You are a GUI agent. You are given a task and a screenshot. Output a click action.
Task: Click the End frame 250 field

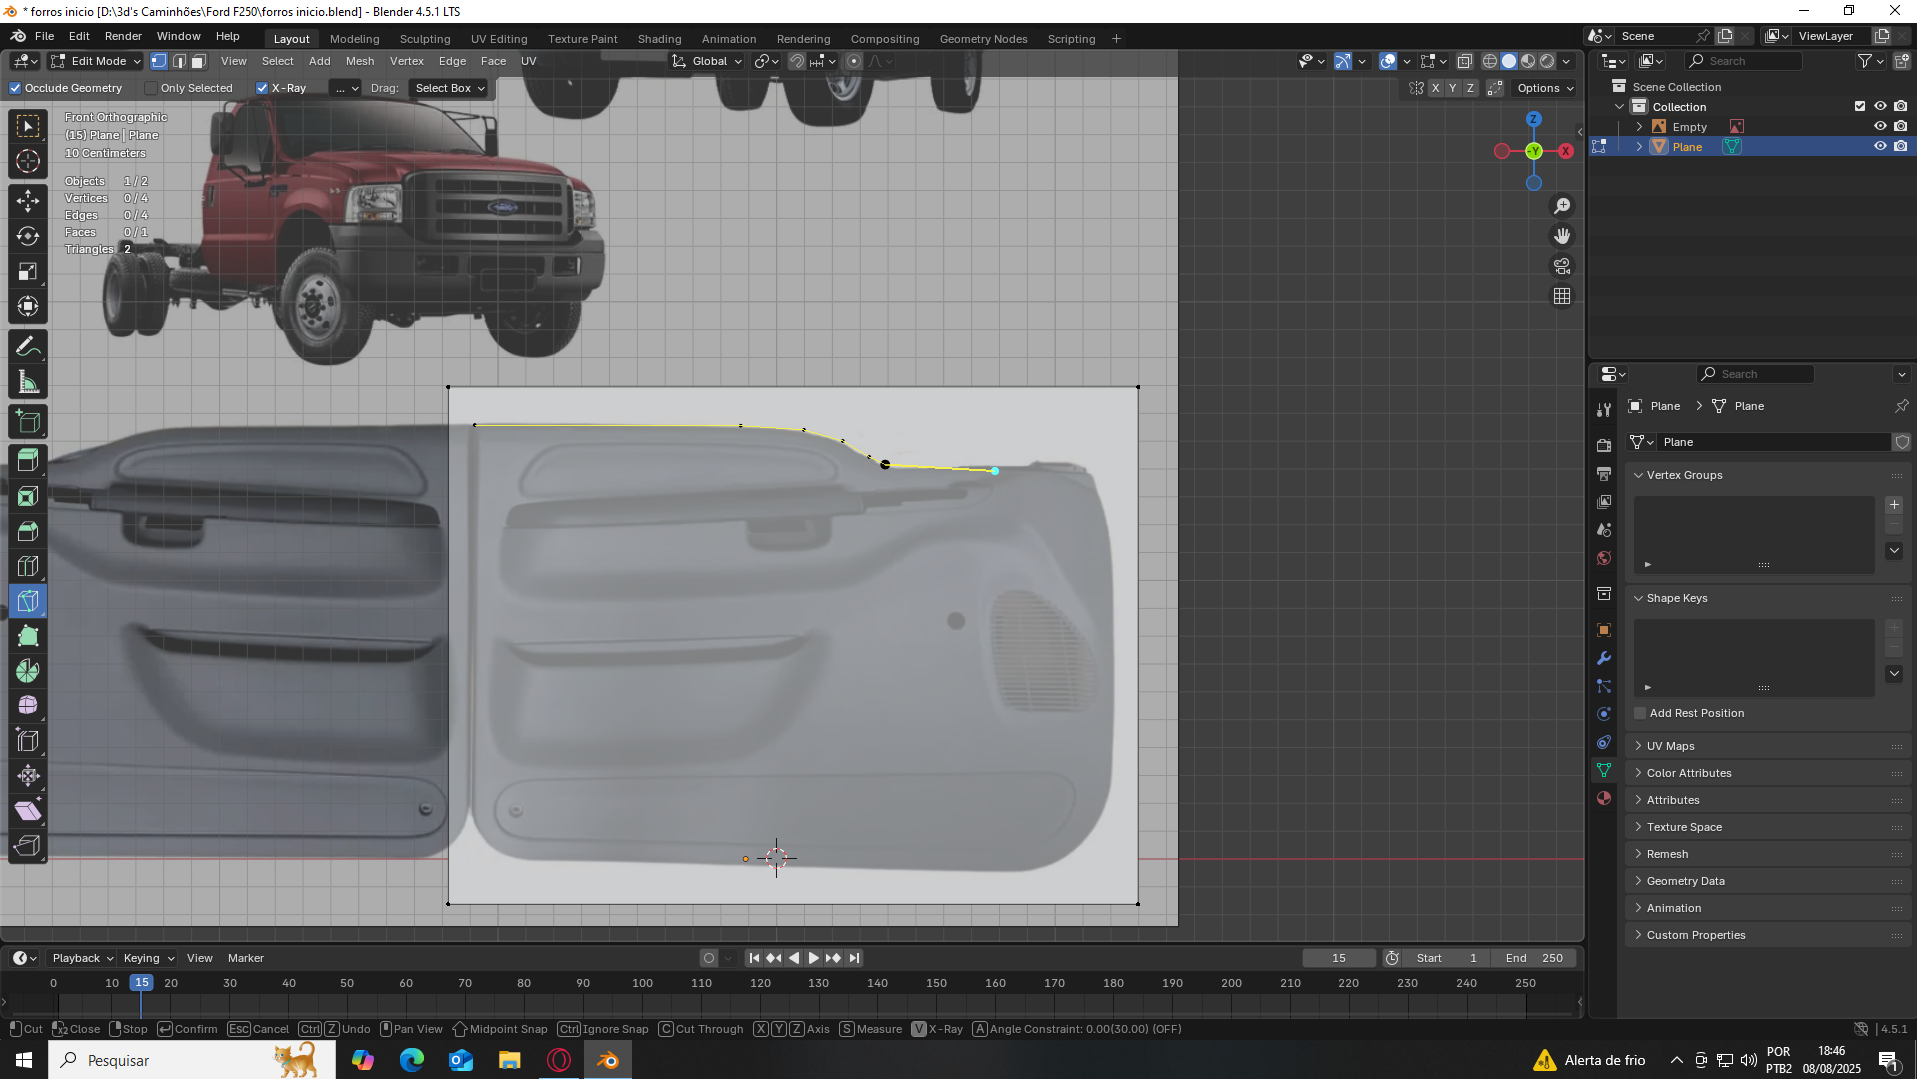tap(1534, 958)
